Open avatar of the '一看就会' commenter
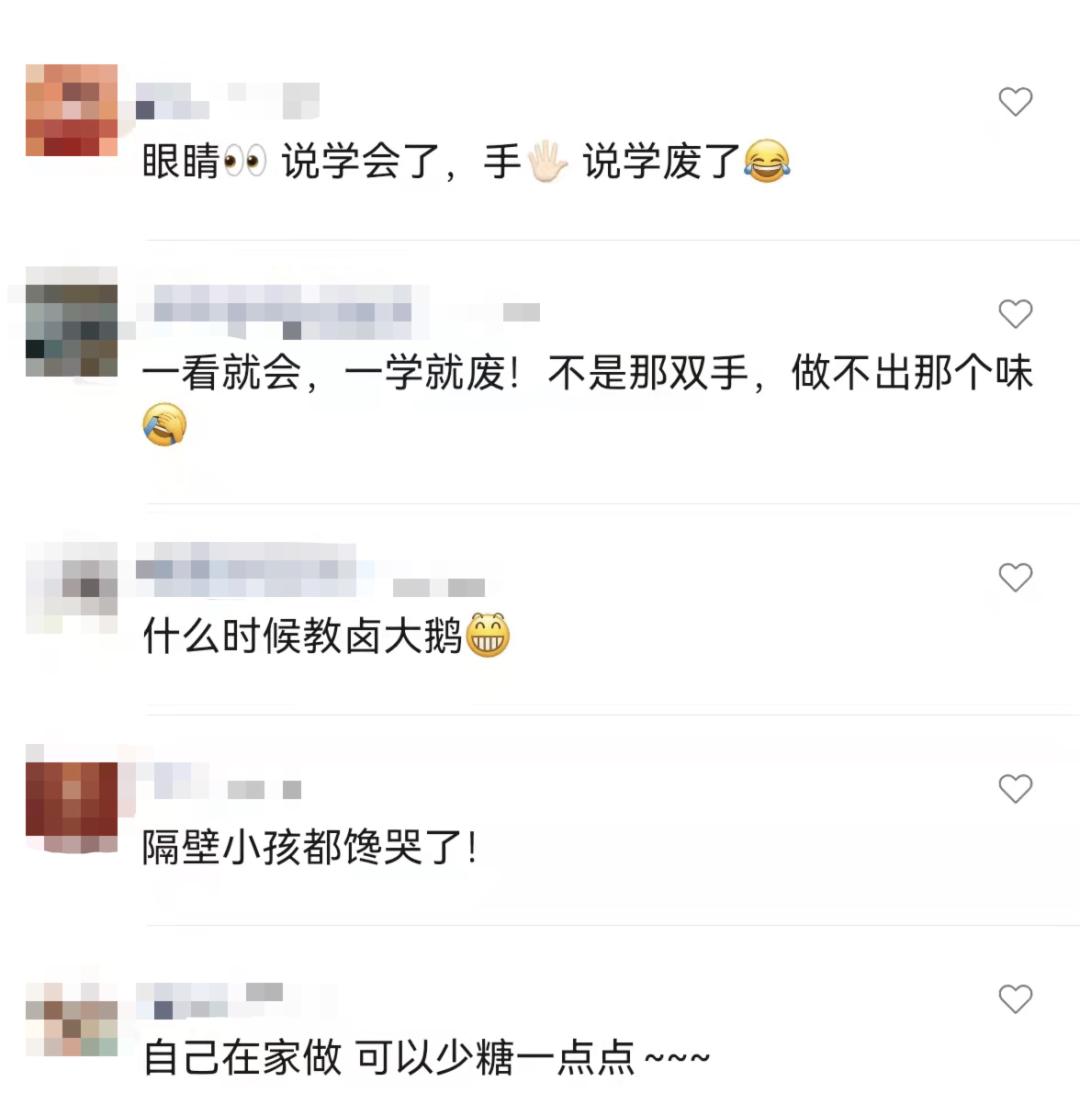Image resolution: width=1080 pixels, height=1118 pixels. coord(71,330)
